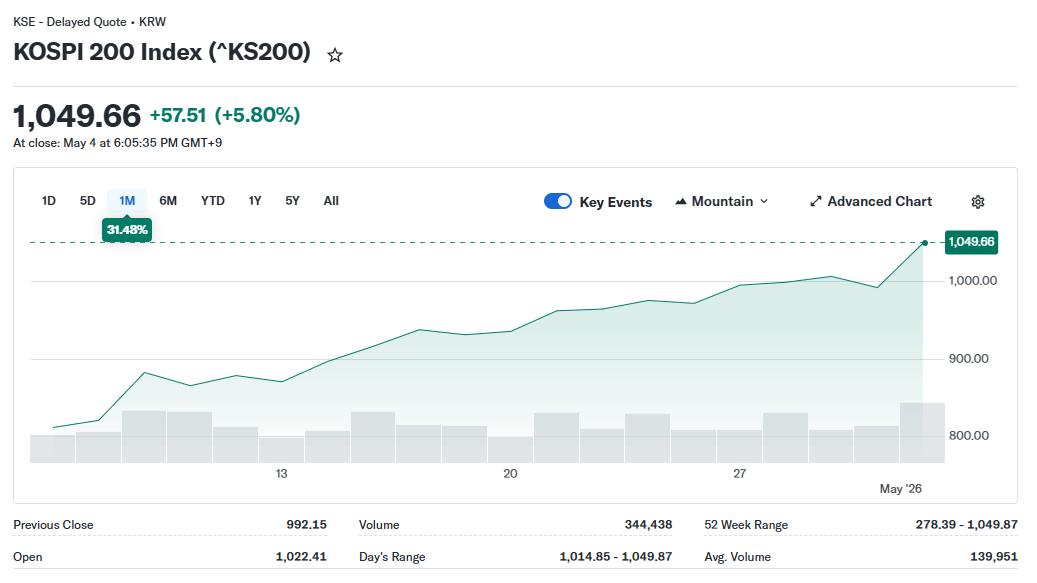1037x583 pixels.
Task: Click the 1,049.66 price label on chart axis
Action: tap(971, 242)
